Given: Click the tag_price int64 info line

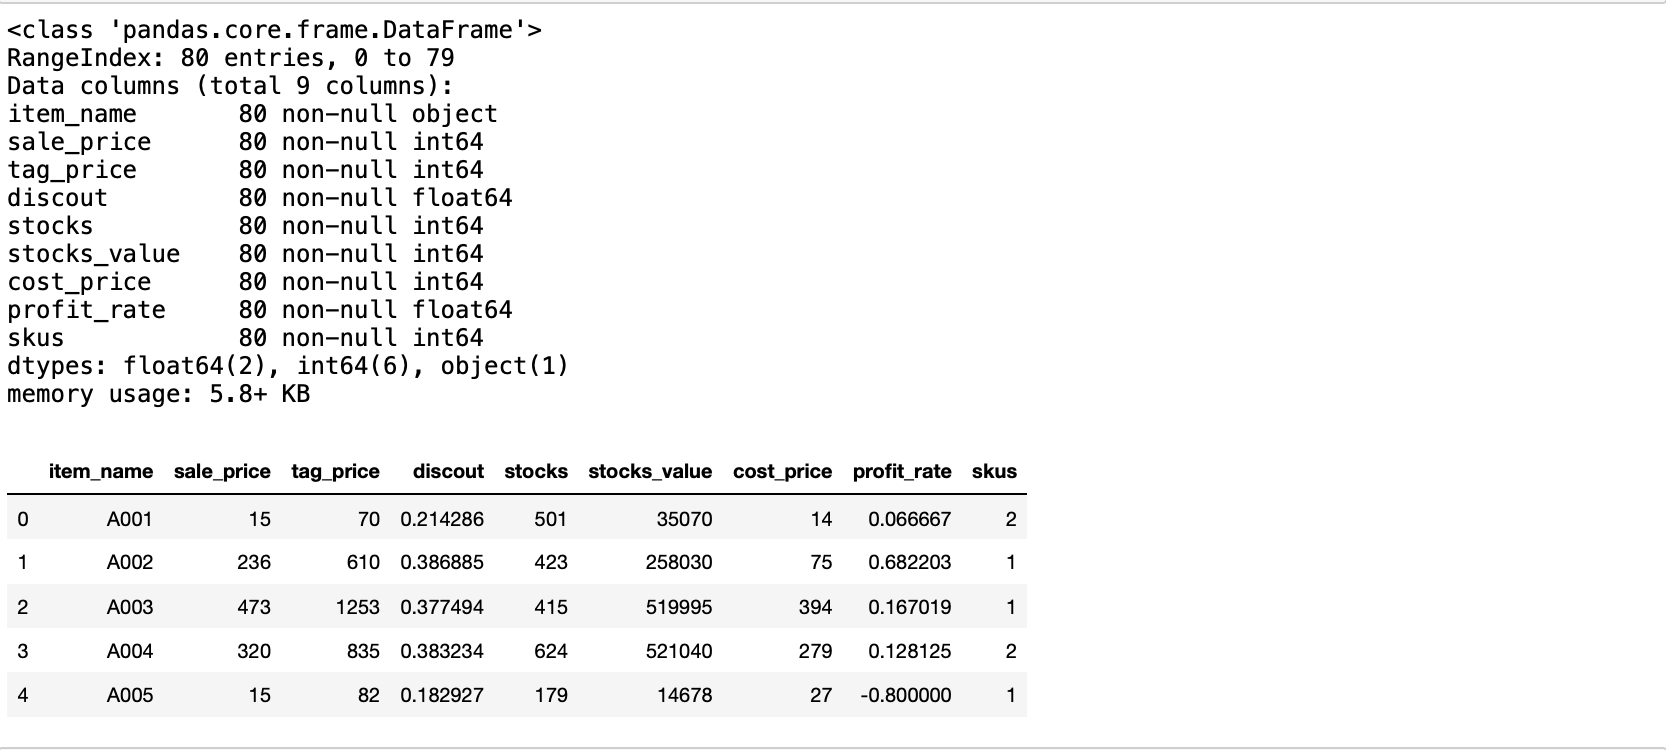Looking at the screenshot, I should click(245, 170).
